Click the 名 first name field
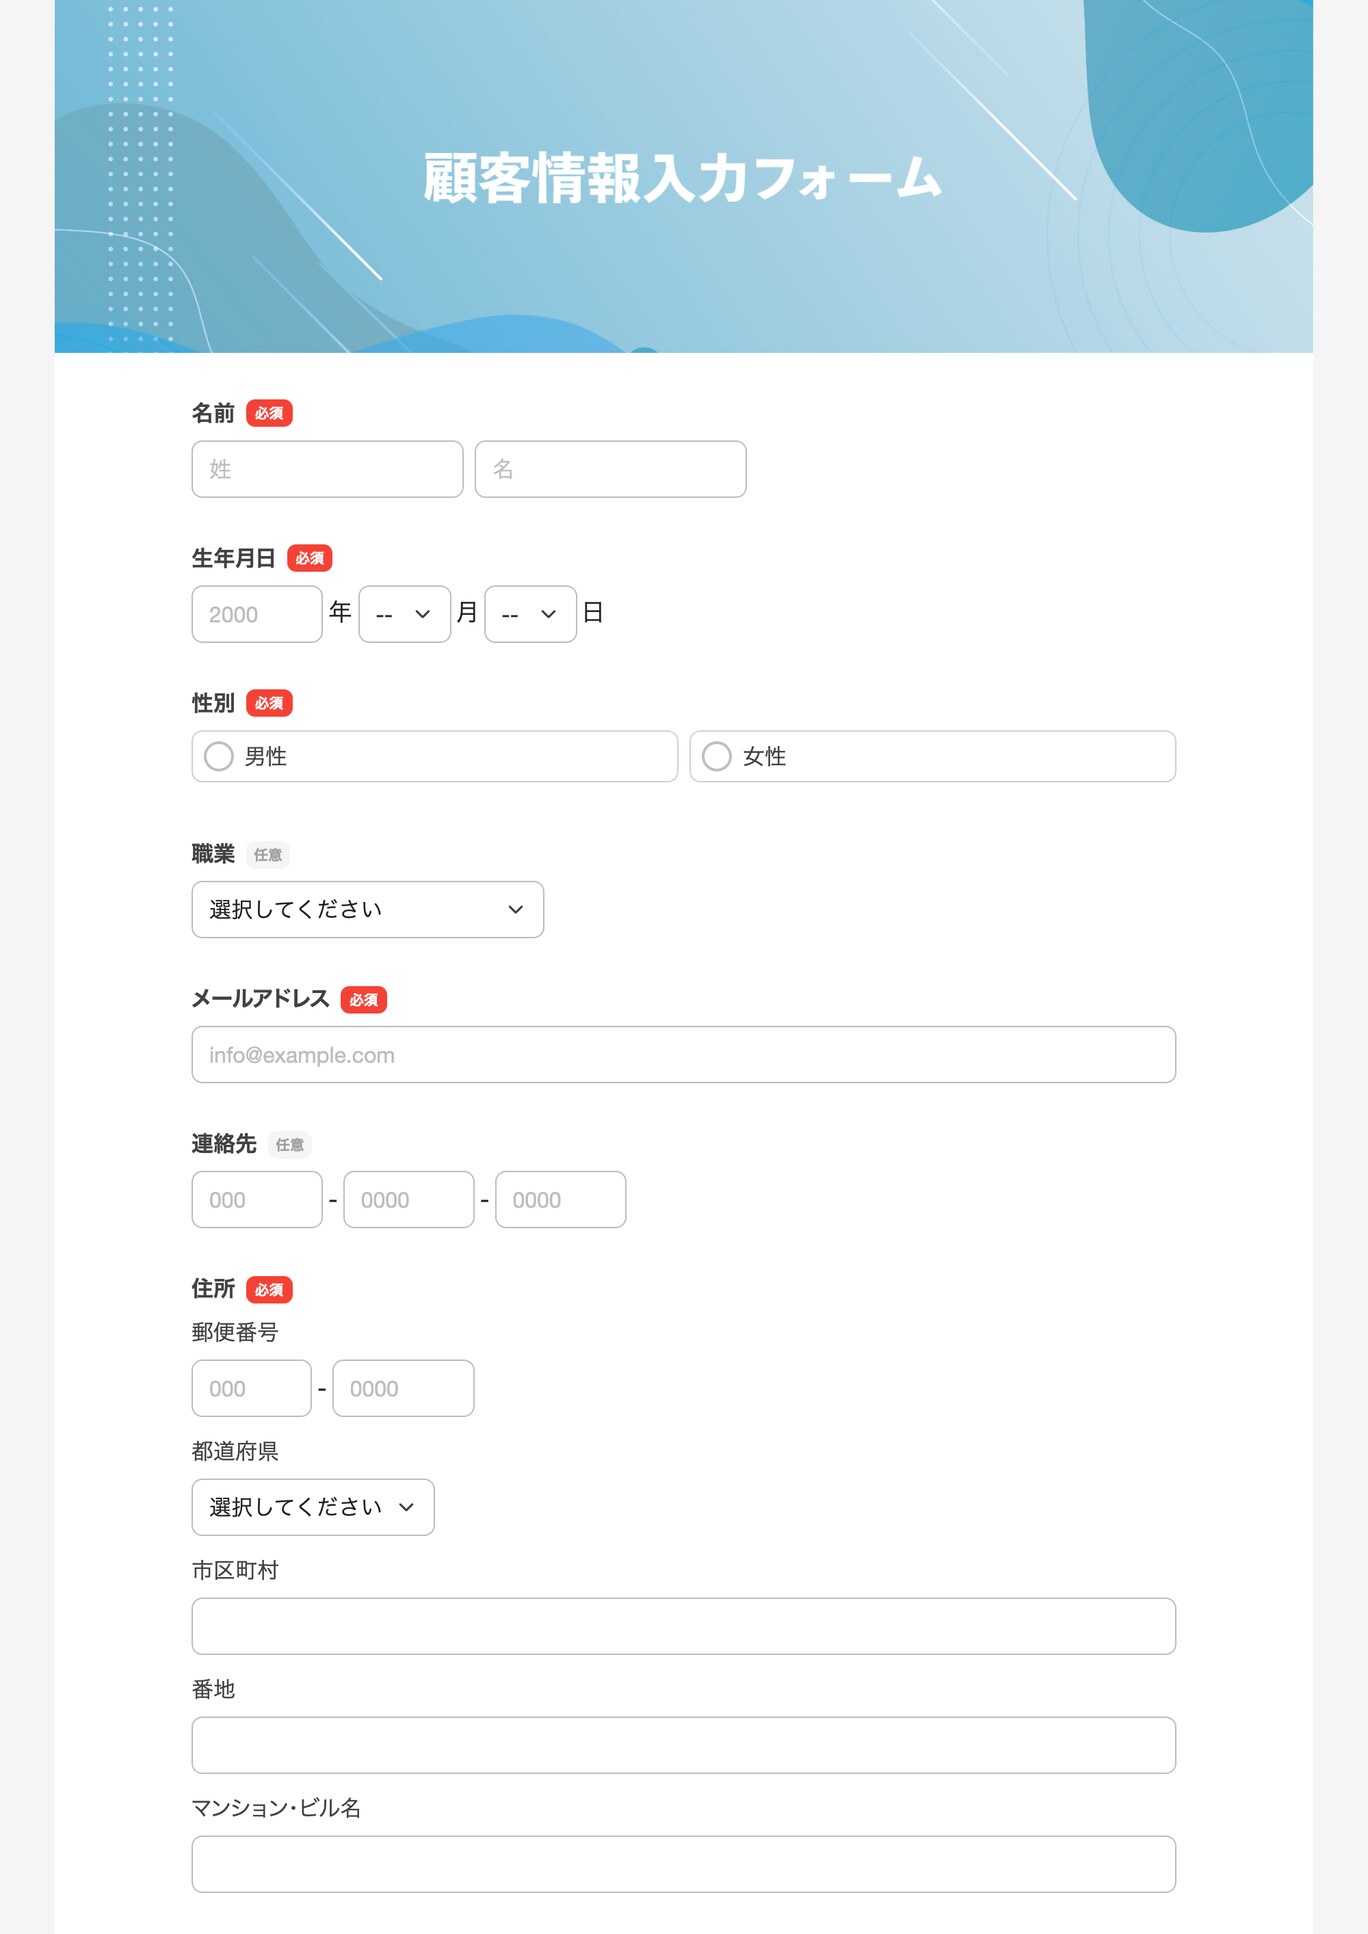 pos(610,469)
